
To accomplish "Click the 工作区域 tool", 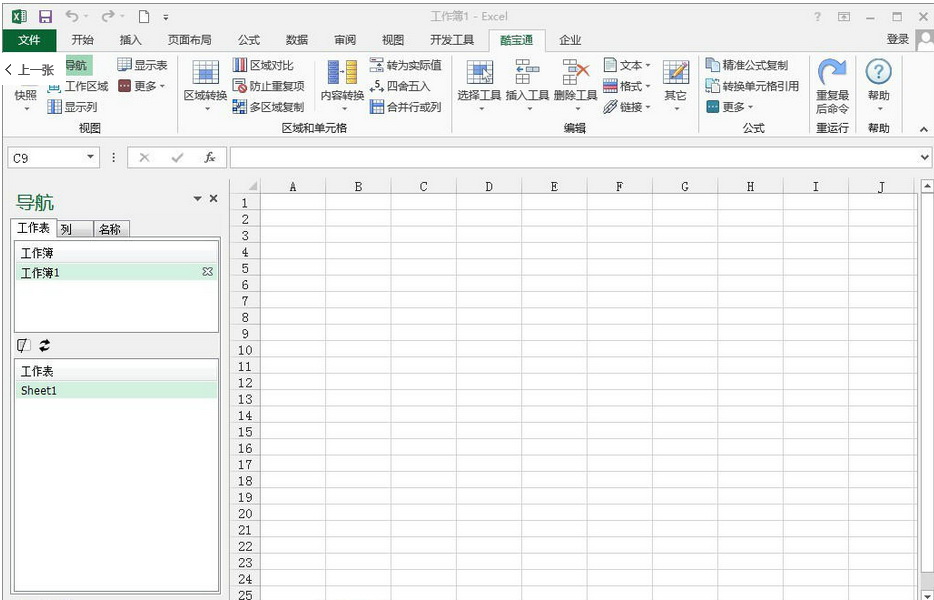I will pyautogui.click(x=78, y=86).
